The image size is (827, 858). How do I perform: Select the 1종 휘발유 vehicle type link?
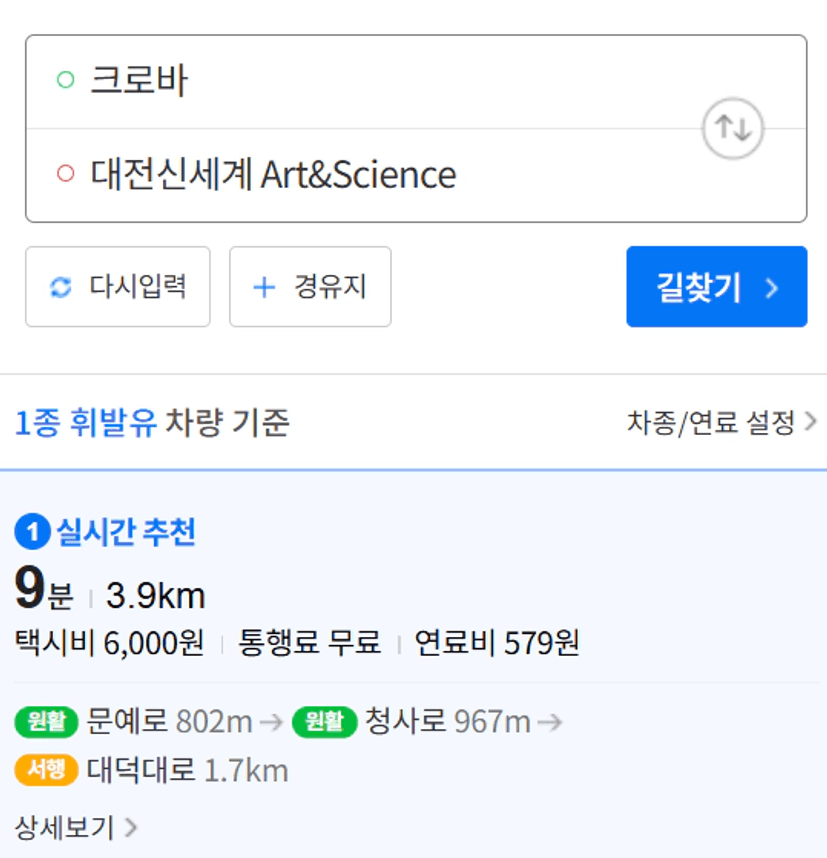[86, 424]
